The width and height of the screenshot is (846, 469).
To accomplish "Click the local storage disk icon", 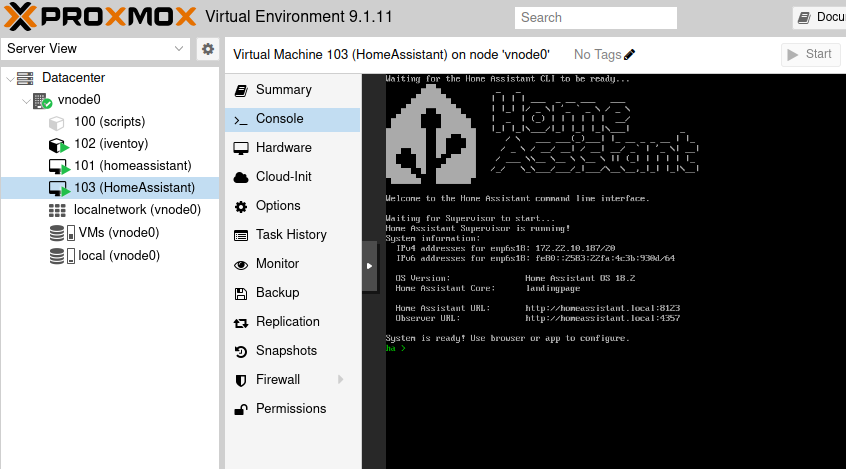I will (62, 256).
